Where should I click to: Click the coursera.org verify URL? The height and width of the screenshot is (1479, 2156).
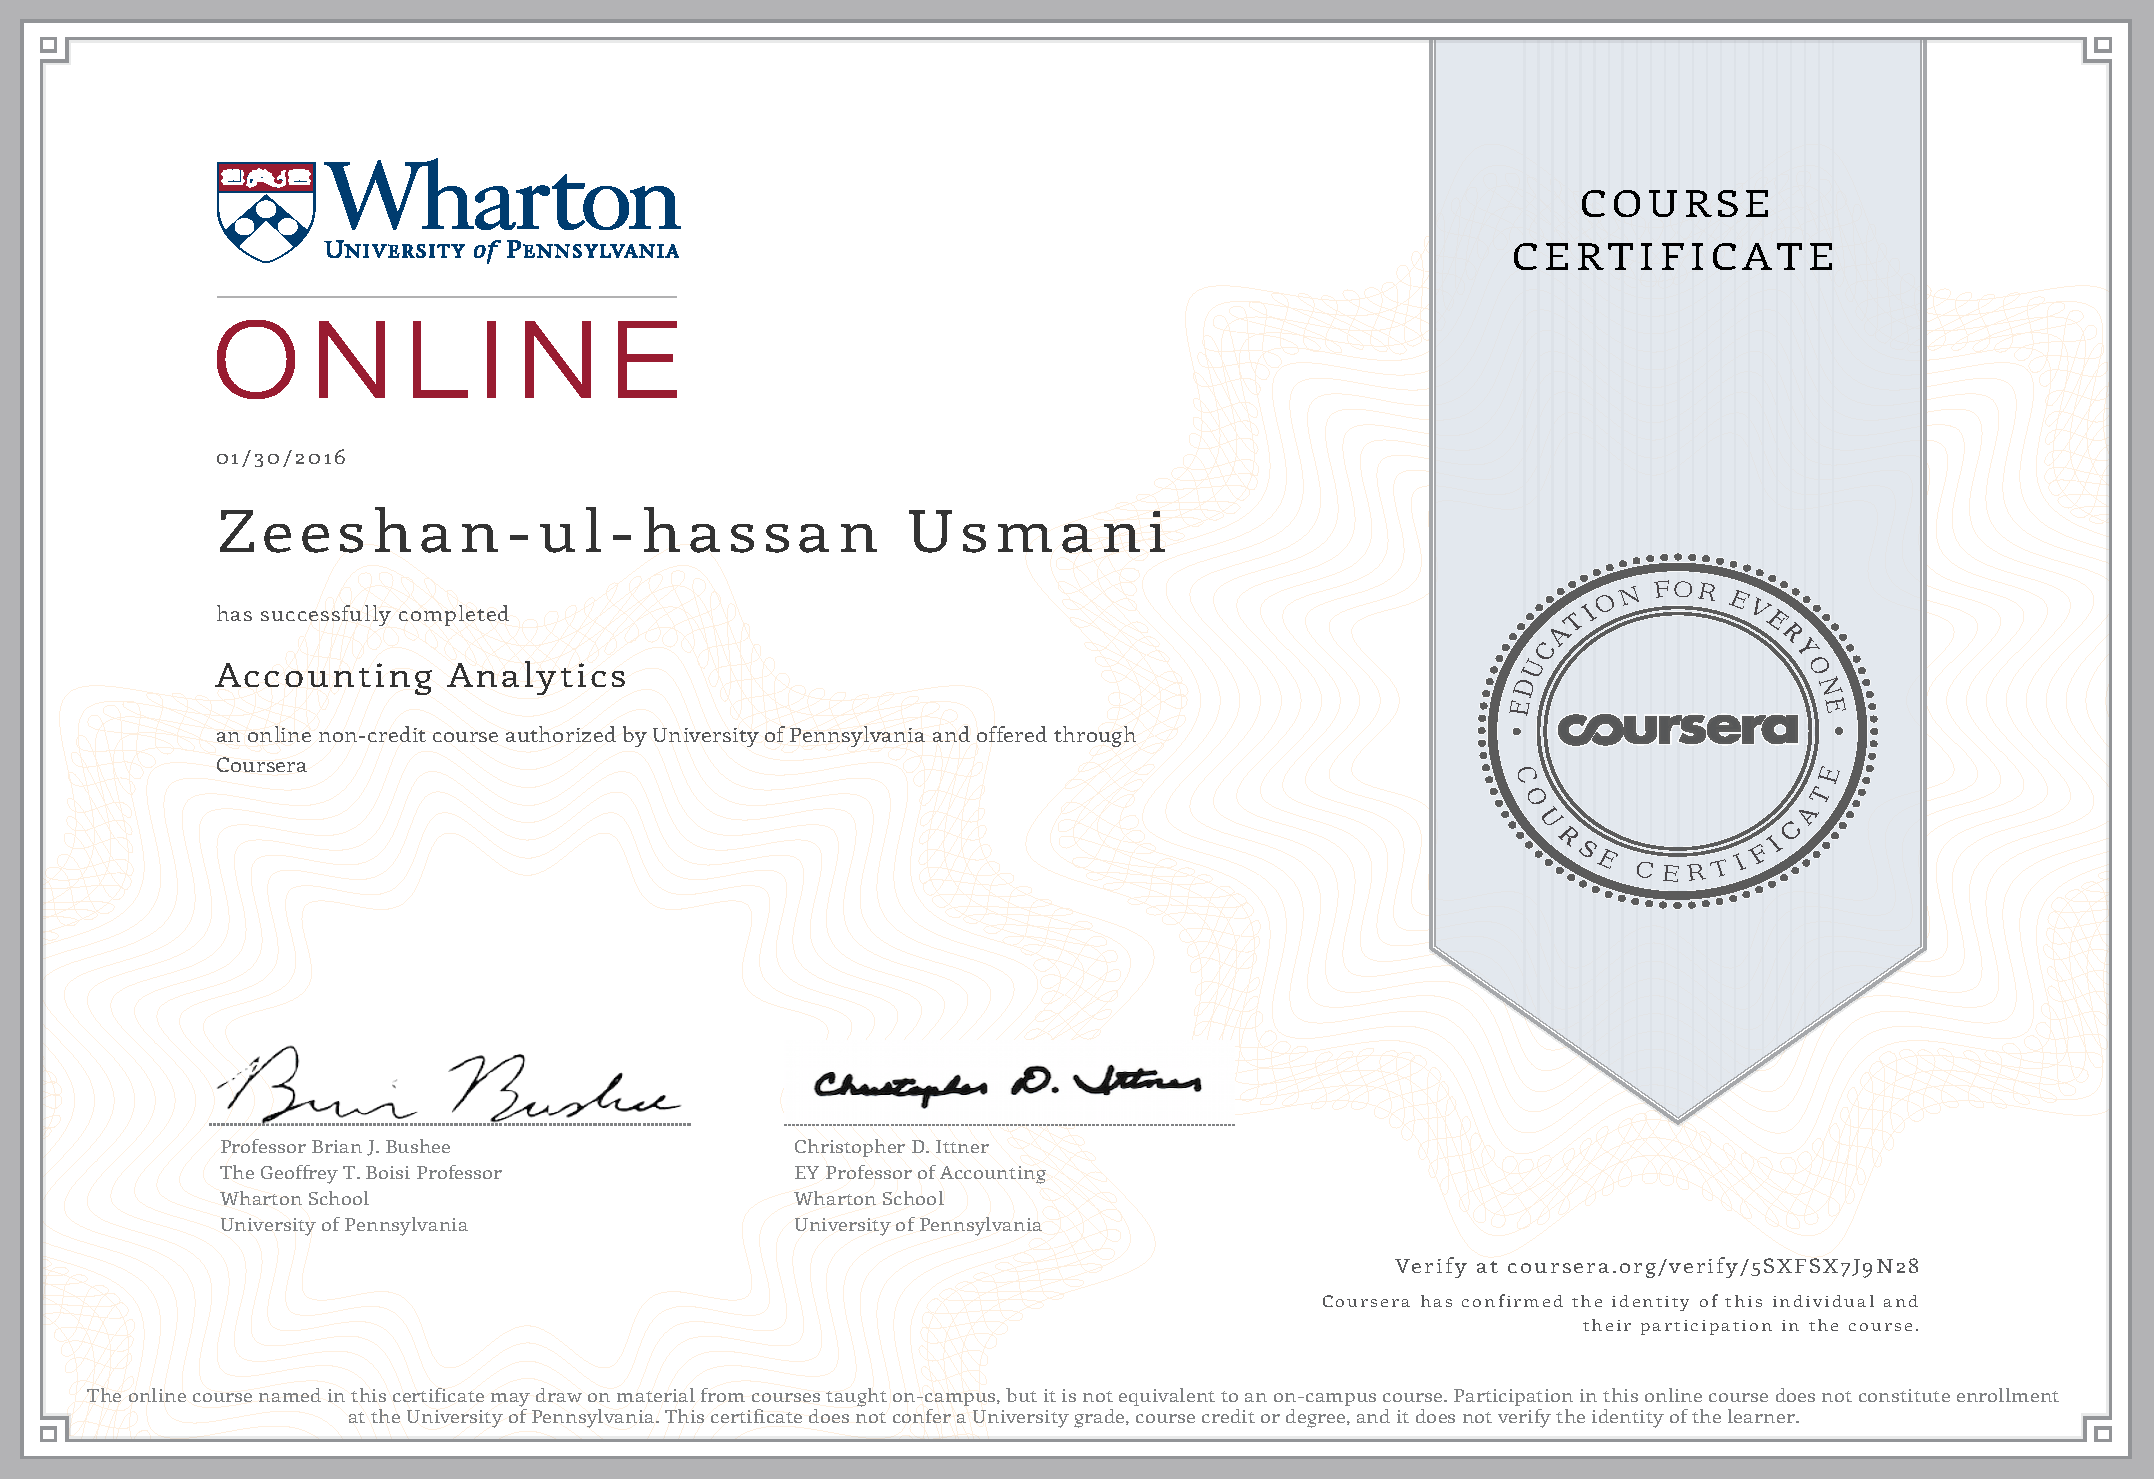pyautogui.click(x=1713, y=1266)
